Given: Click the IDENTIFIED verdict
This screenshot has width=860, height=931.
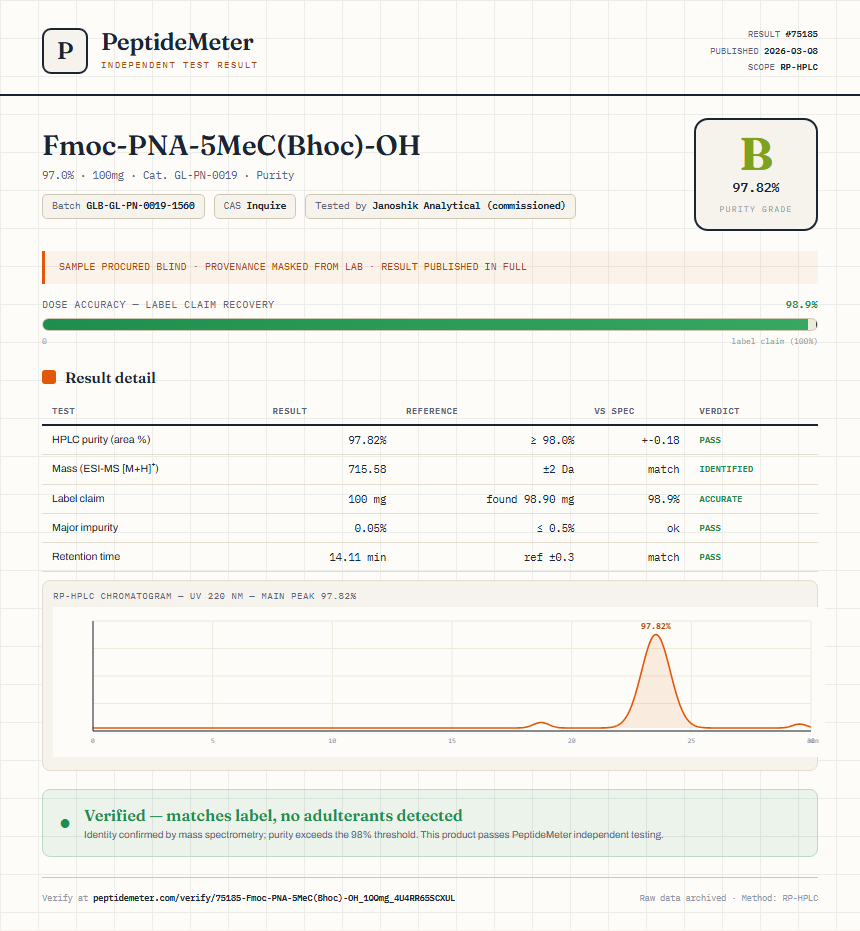Looking at the screenshot, I should [x=726, y=469].
